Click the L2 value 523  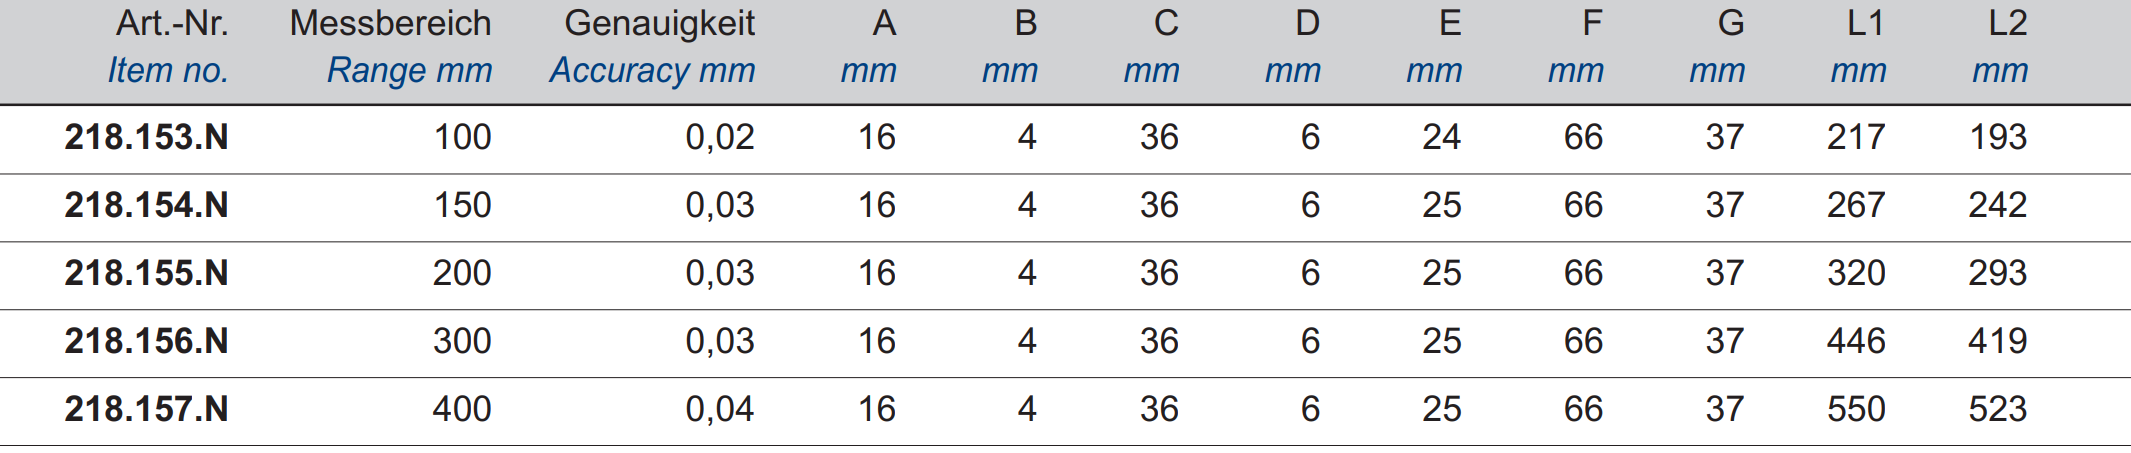(x=1998, y=409)
